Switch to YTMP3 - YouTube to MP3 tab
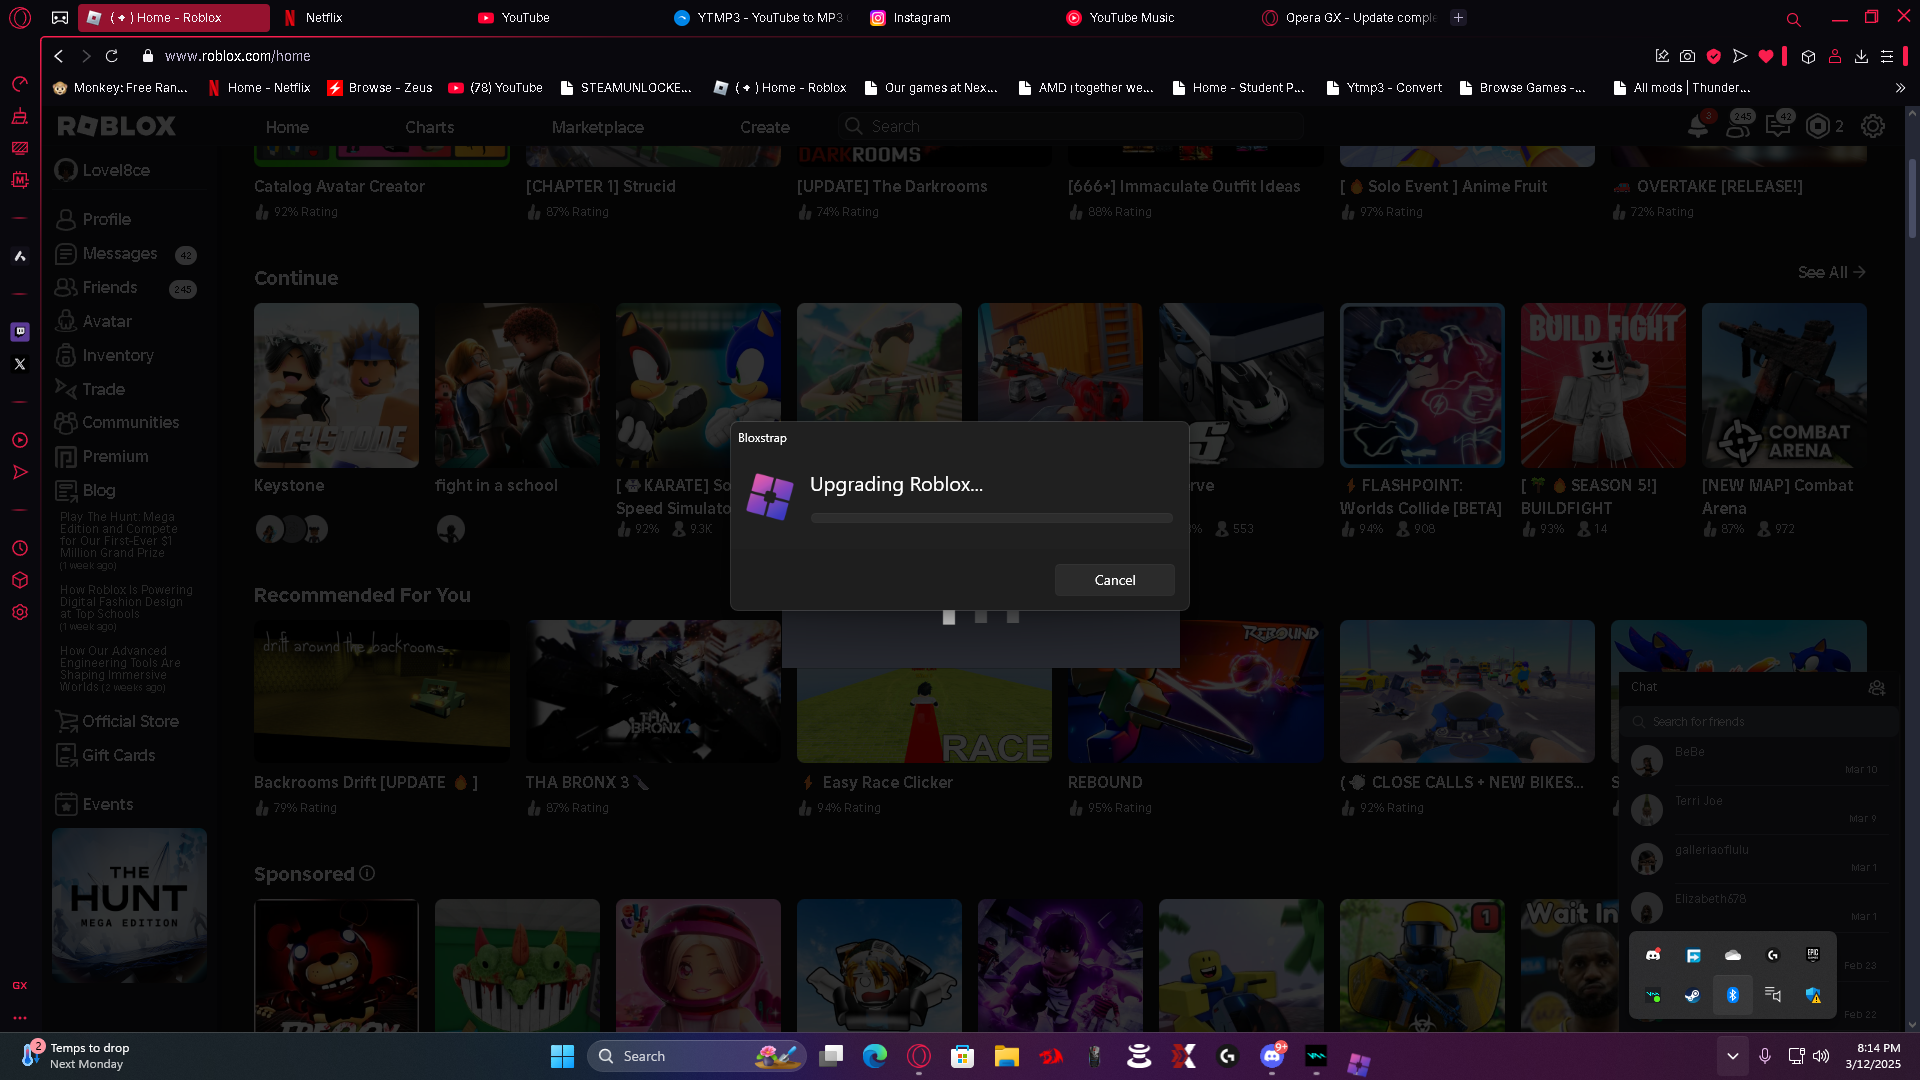 (x=760, y=18)
